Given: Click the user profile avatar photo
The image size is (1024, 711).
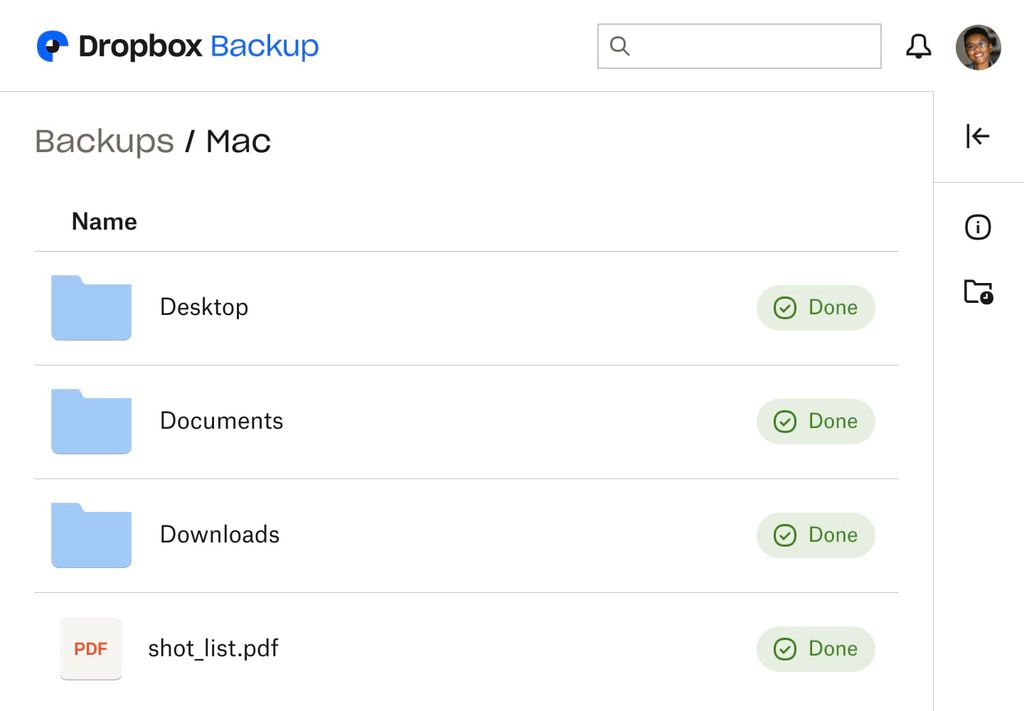Looking at the screenshot, I should [x=977, y=46].
